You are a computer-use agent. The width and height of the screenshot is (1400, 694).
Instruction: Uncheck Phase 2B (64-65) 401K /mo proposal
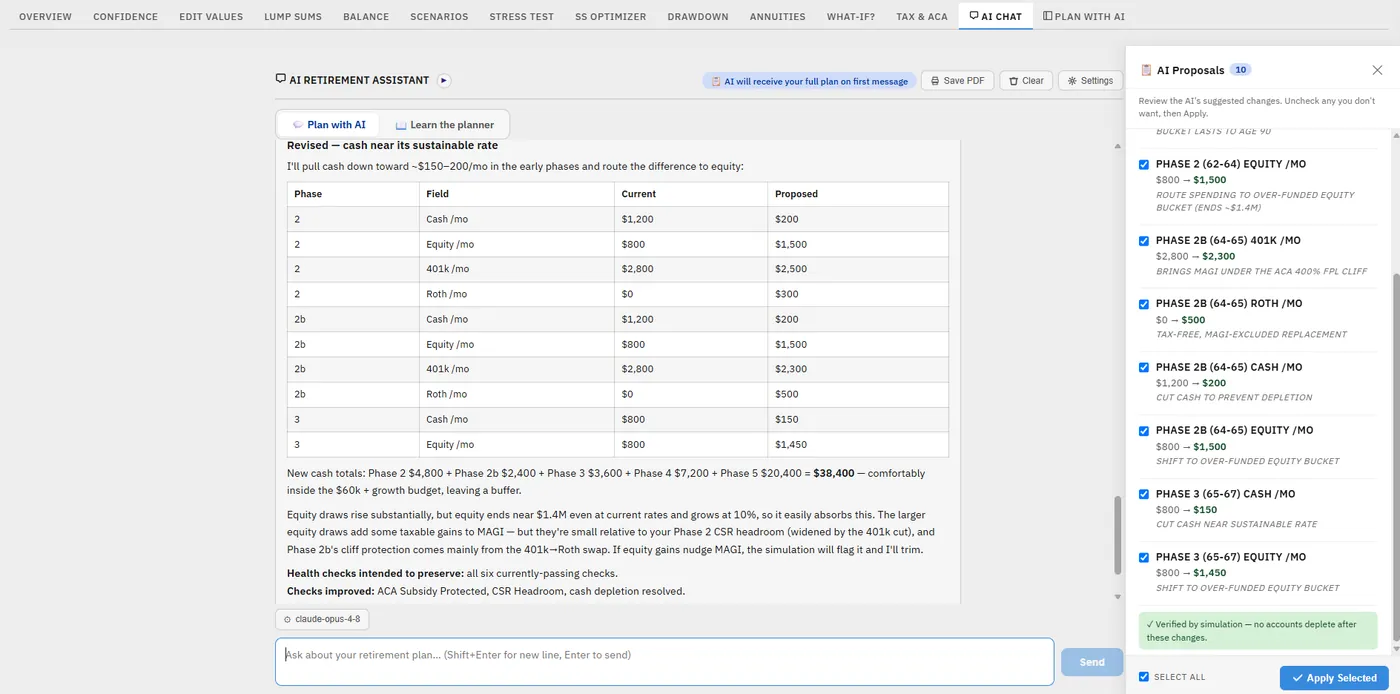pyautogui.click(x=1144, y=241)
